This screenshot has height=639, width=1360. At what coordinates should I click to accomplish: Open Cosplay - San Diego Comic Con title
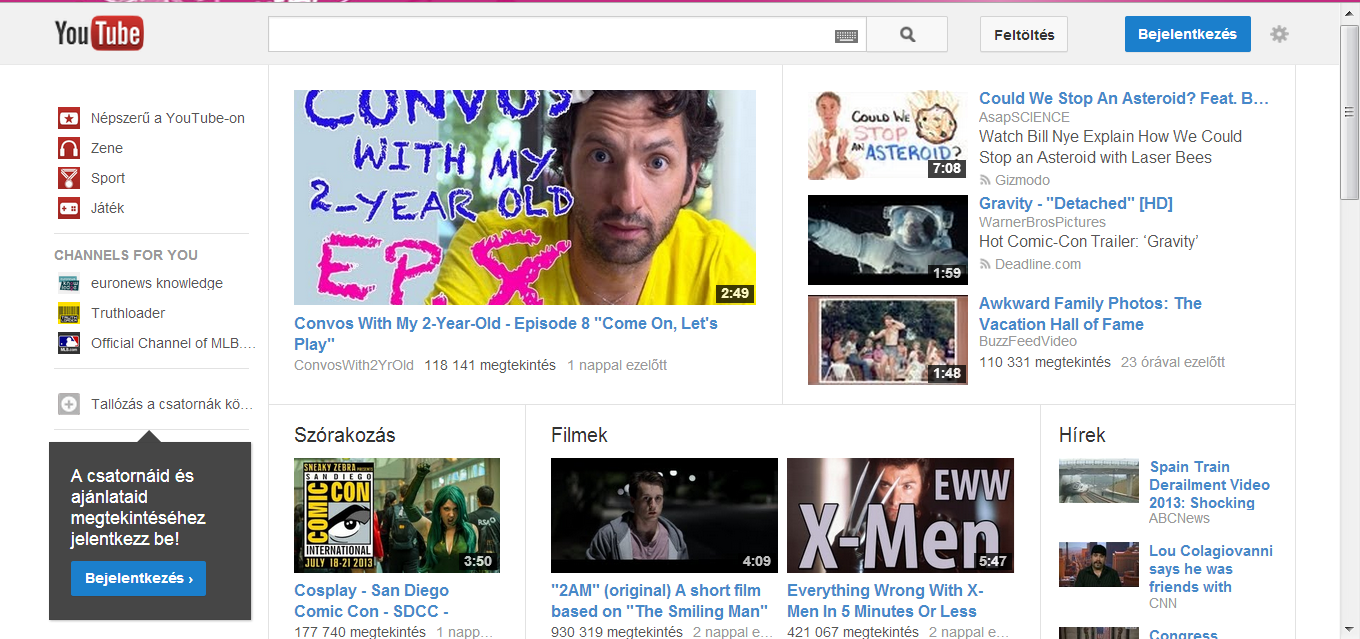tap(372, 601)
